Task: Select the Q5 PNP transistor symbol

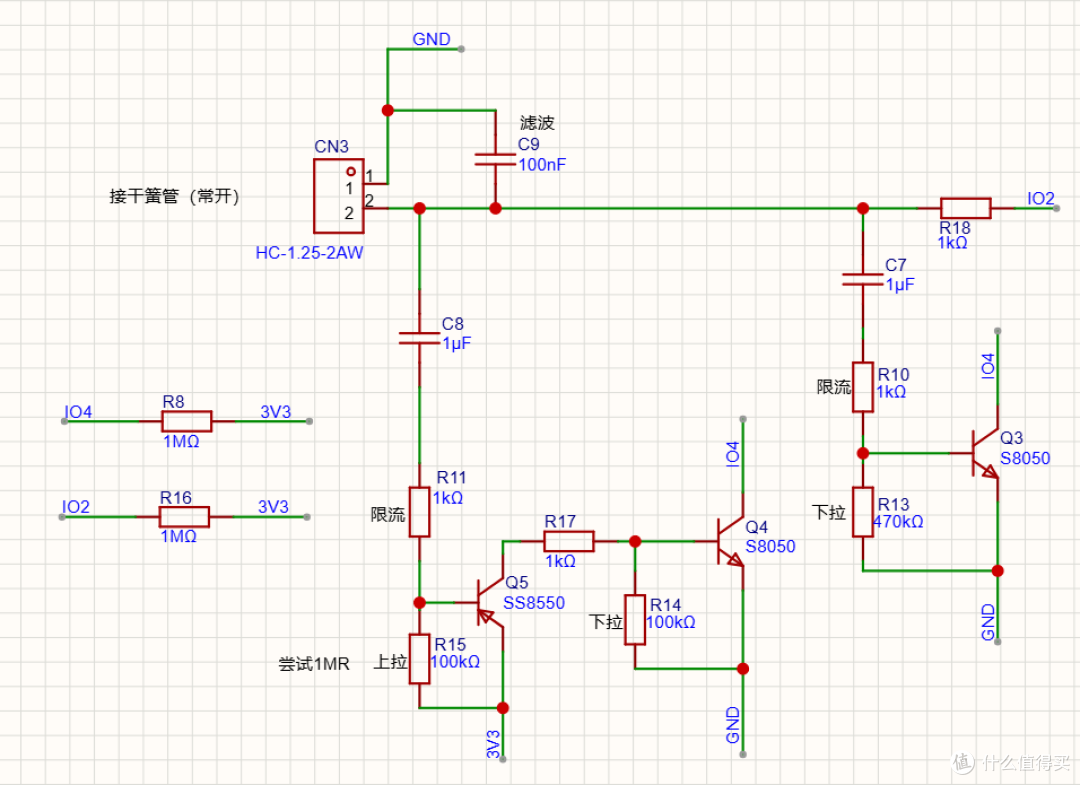Action: (x=490, y=604)
